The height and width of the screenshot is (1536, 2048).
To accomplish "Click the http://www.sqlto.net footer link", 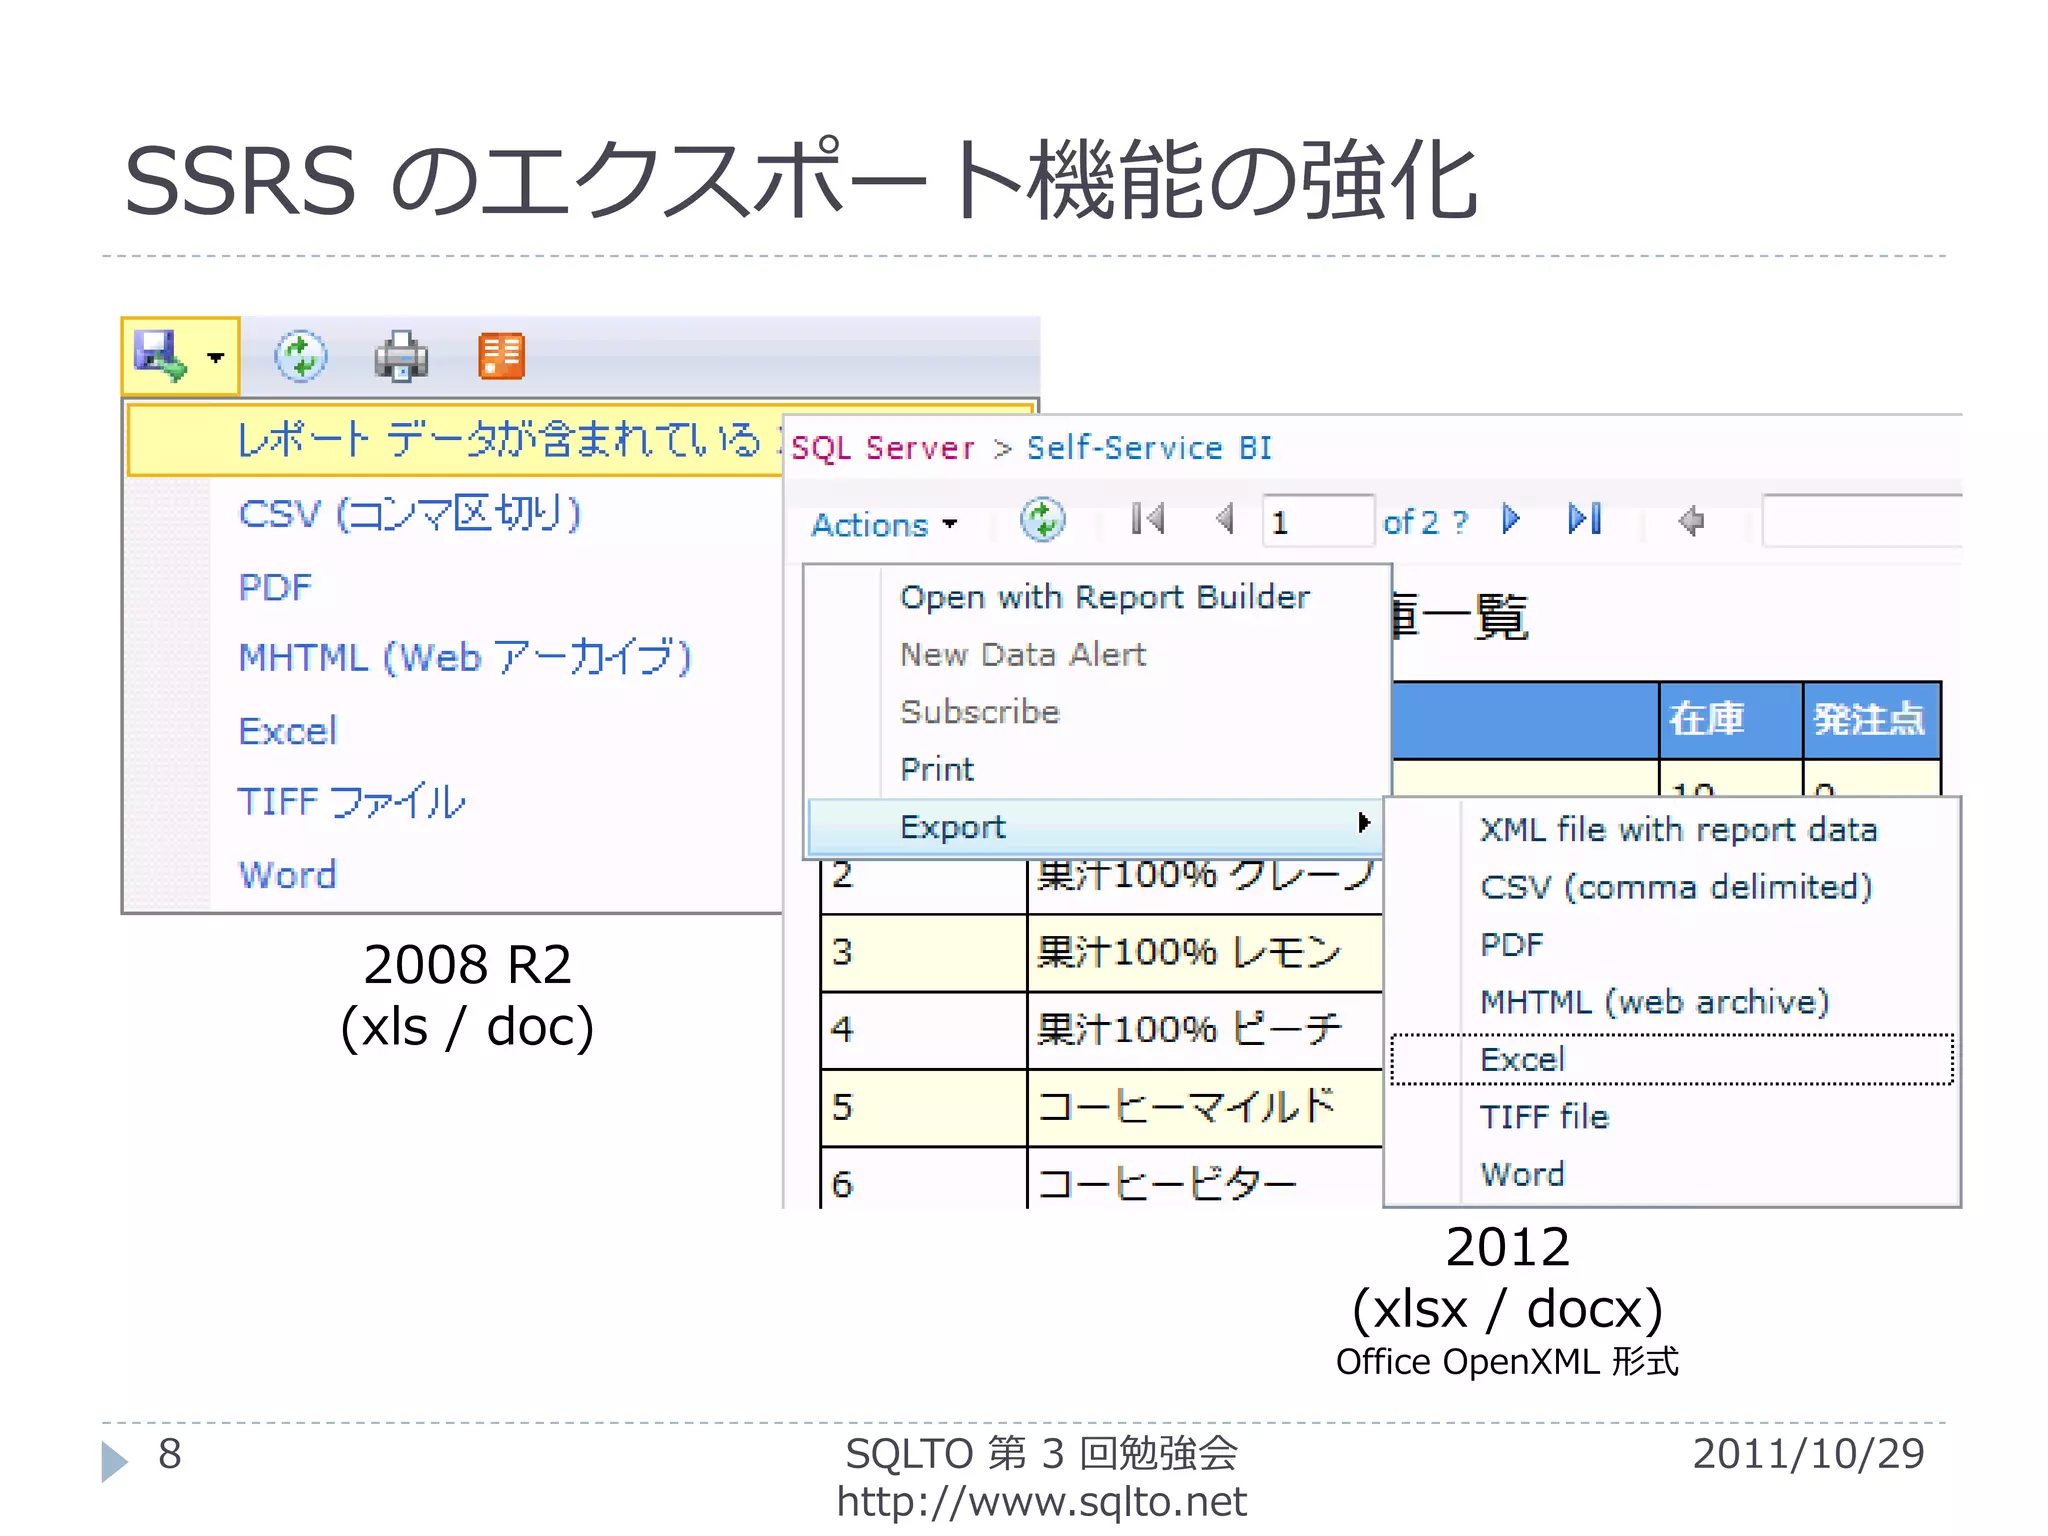I will (x=1041, y=1502).
